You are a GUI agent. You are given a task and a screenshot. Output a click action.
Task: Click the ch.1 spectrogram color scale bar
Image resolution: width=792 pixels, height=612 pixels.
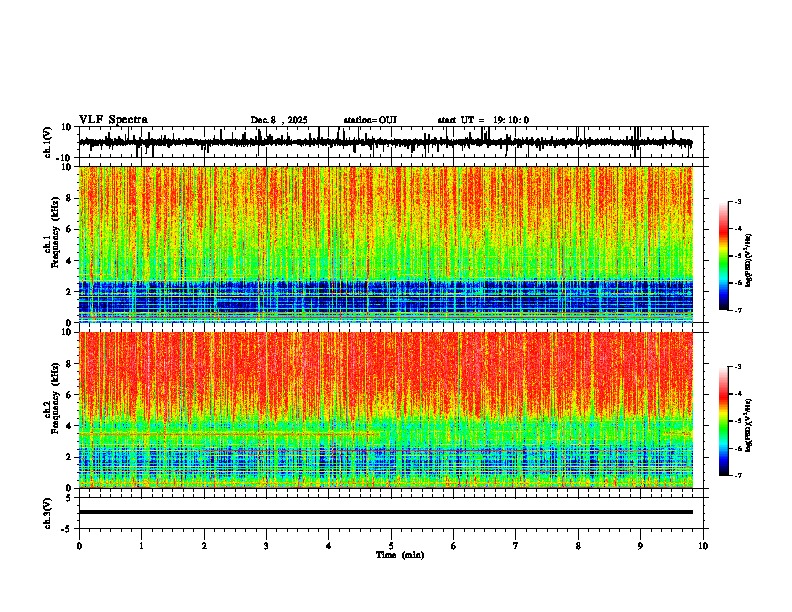(x=723, y=256)
